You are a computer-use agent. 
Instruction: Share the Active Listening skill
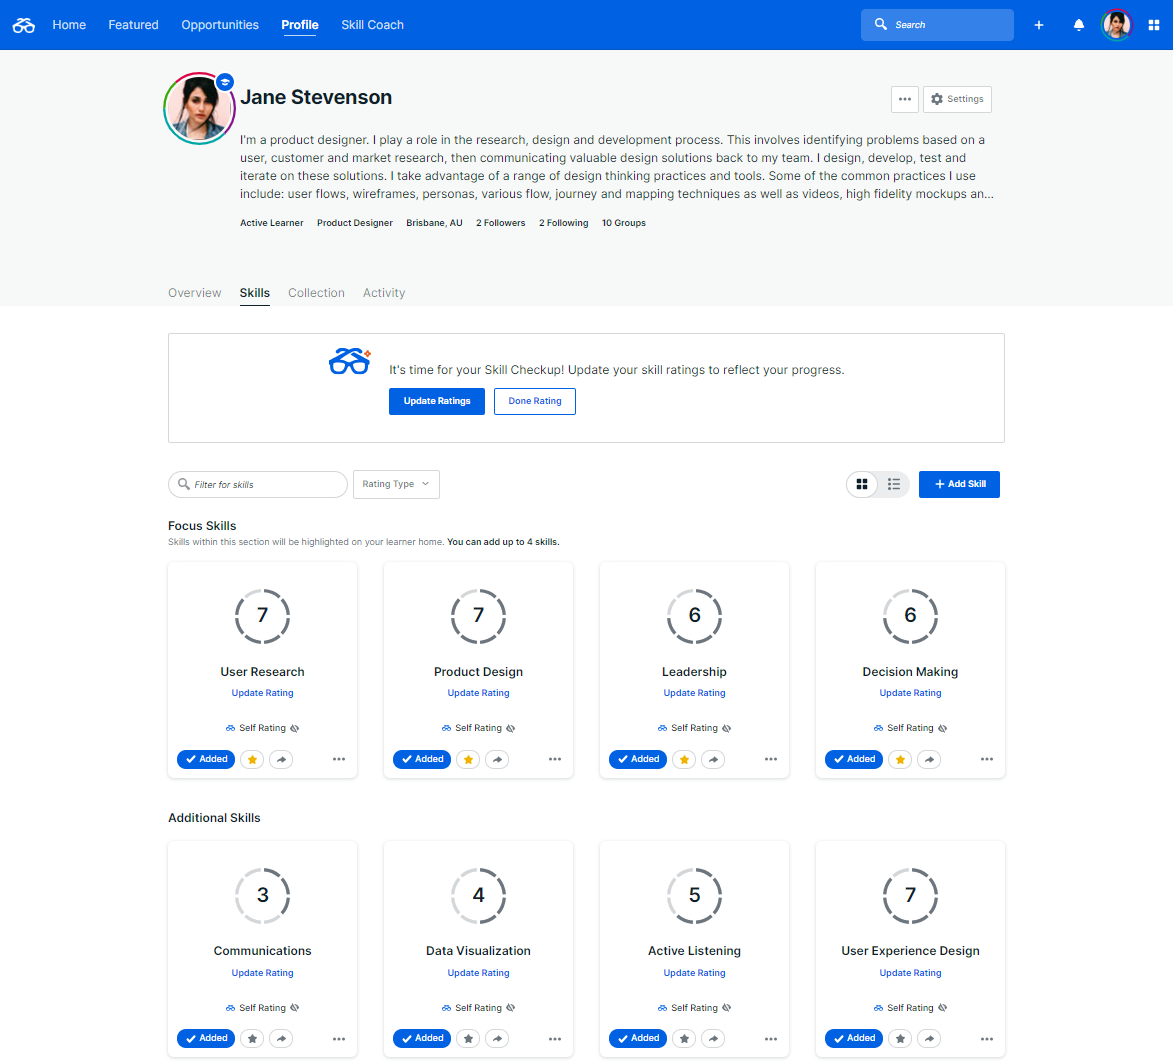(713, 1038)
